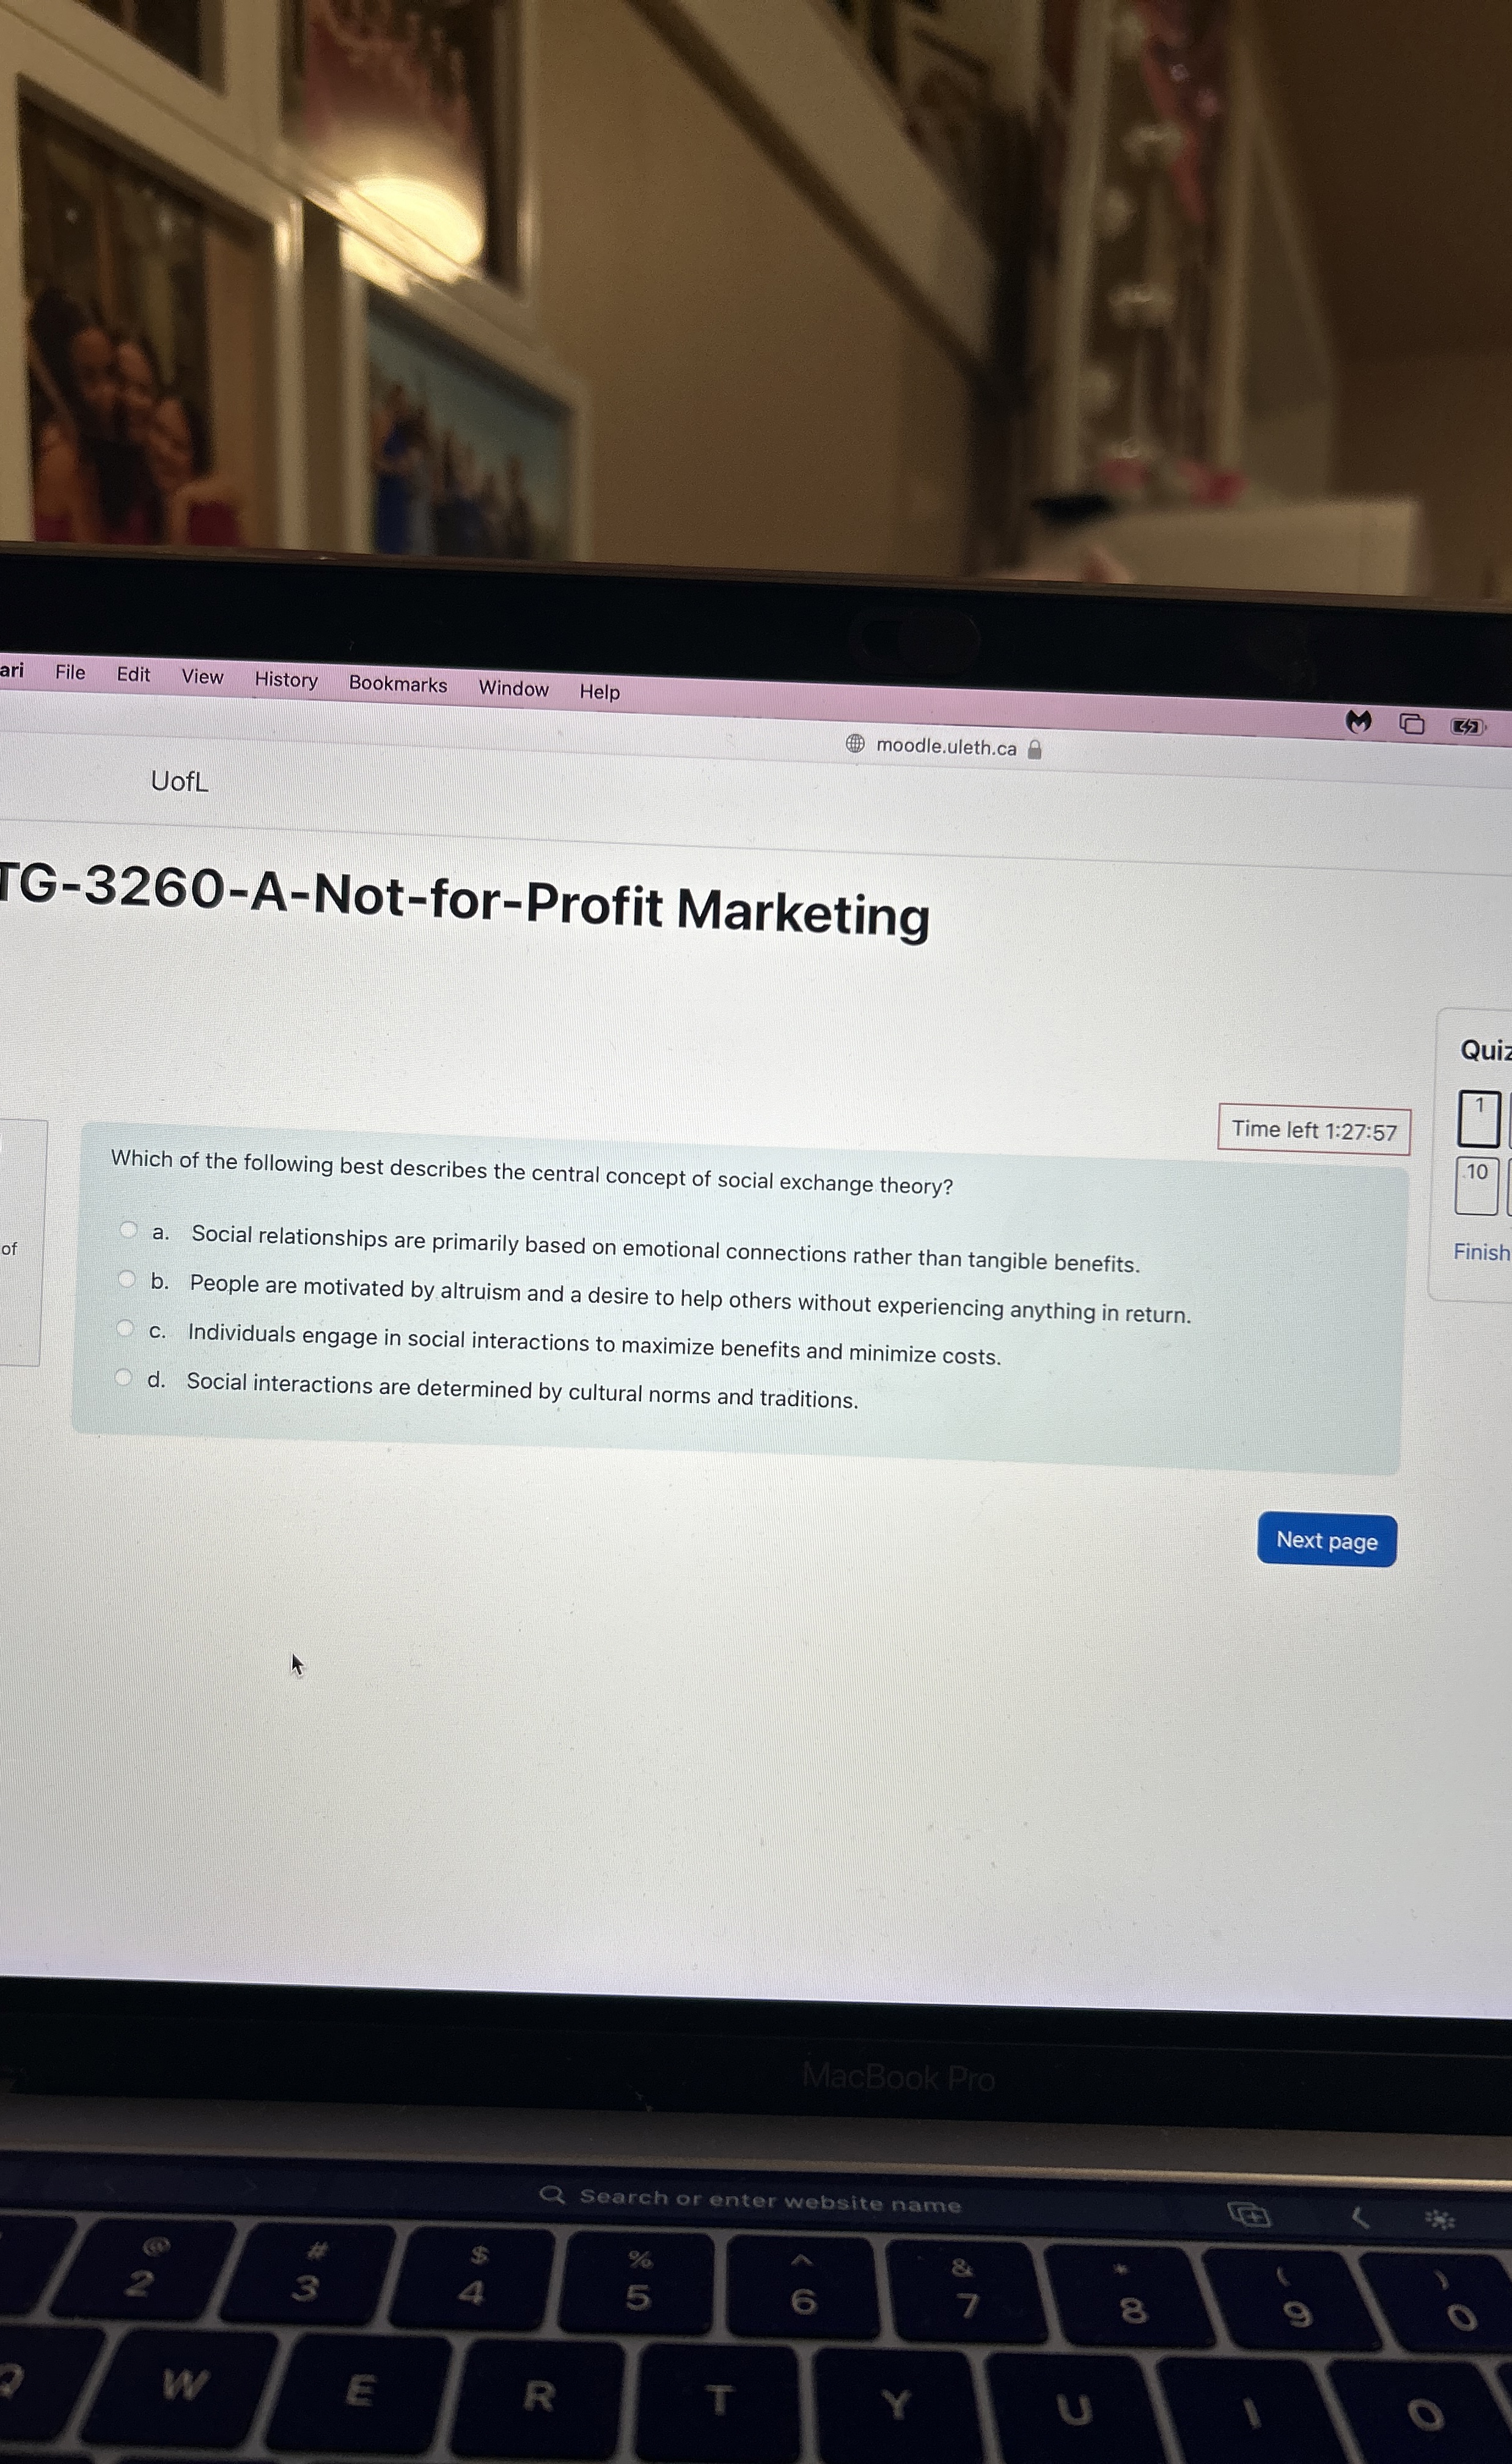Select answer b about altruism
1512x2464 pixels.
[x=126, y=1279]
